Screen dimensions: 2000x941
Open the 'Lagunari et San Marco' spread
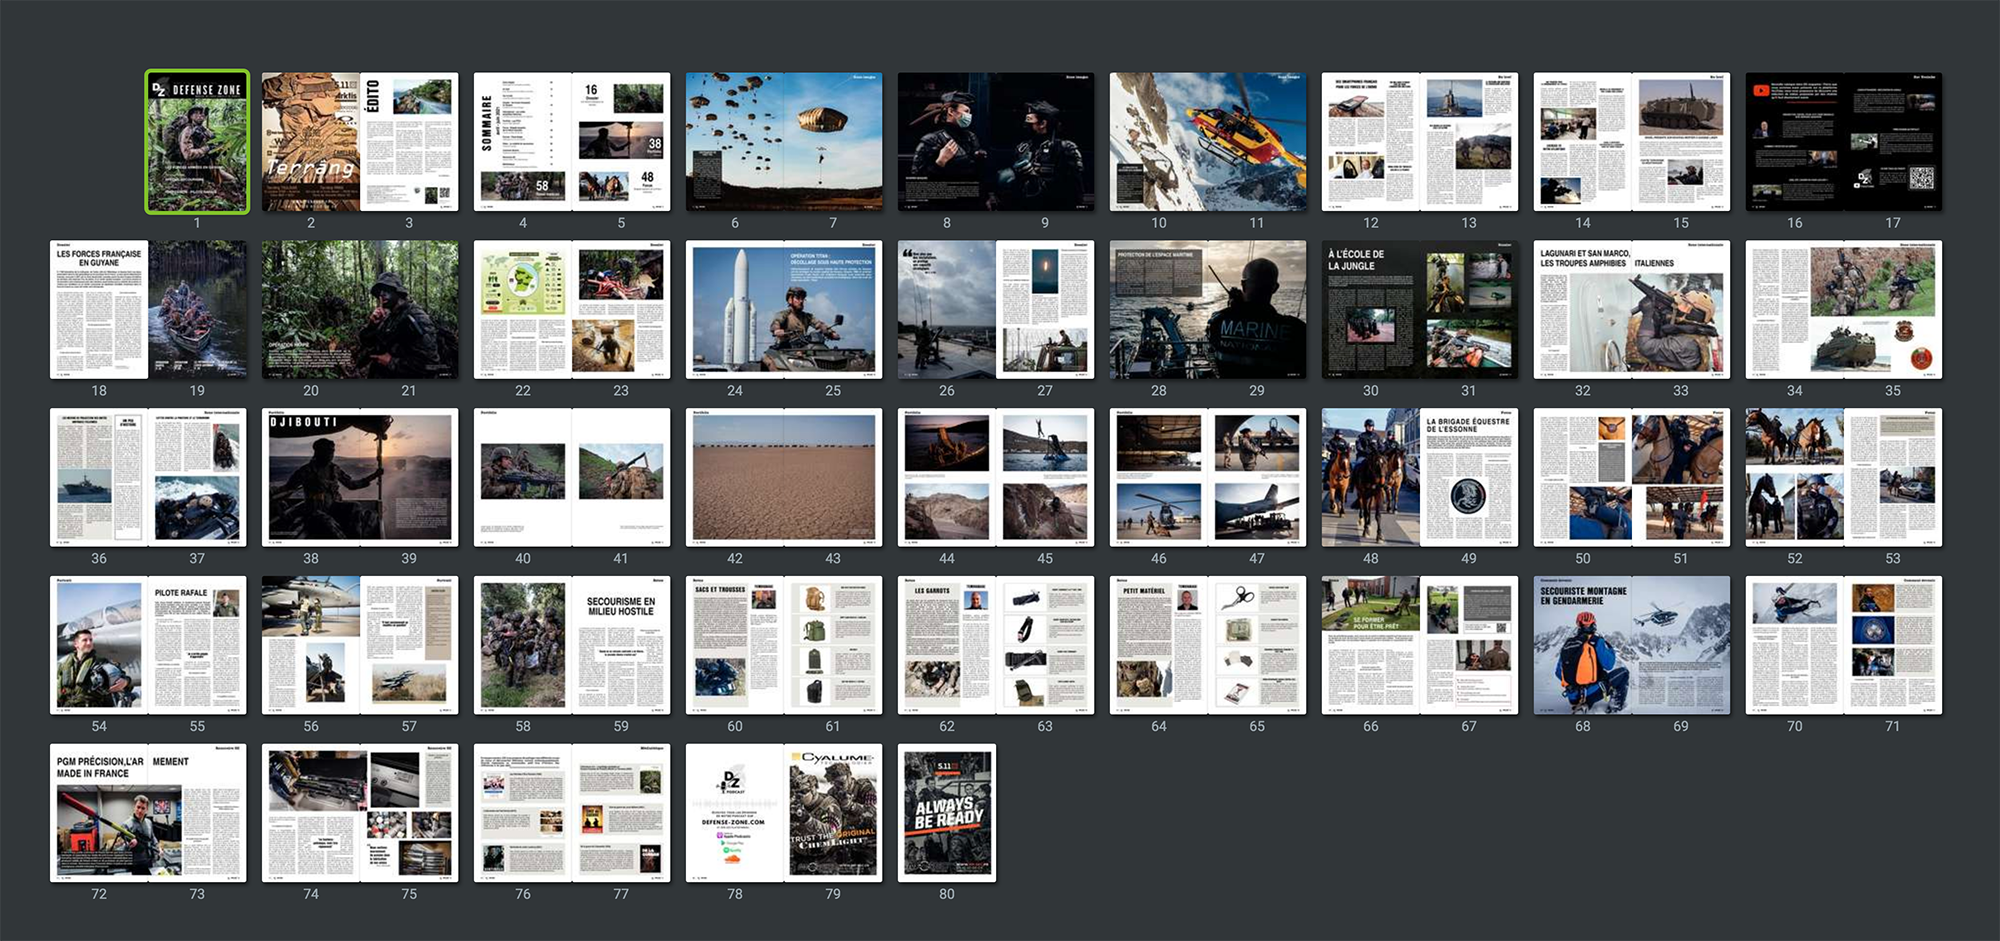pos(1632,310)
